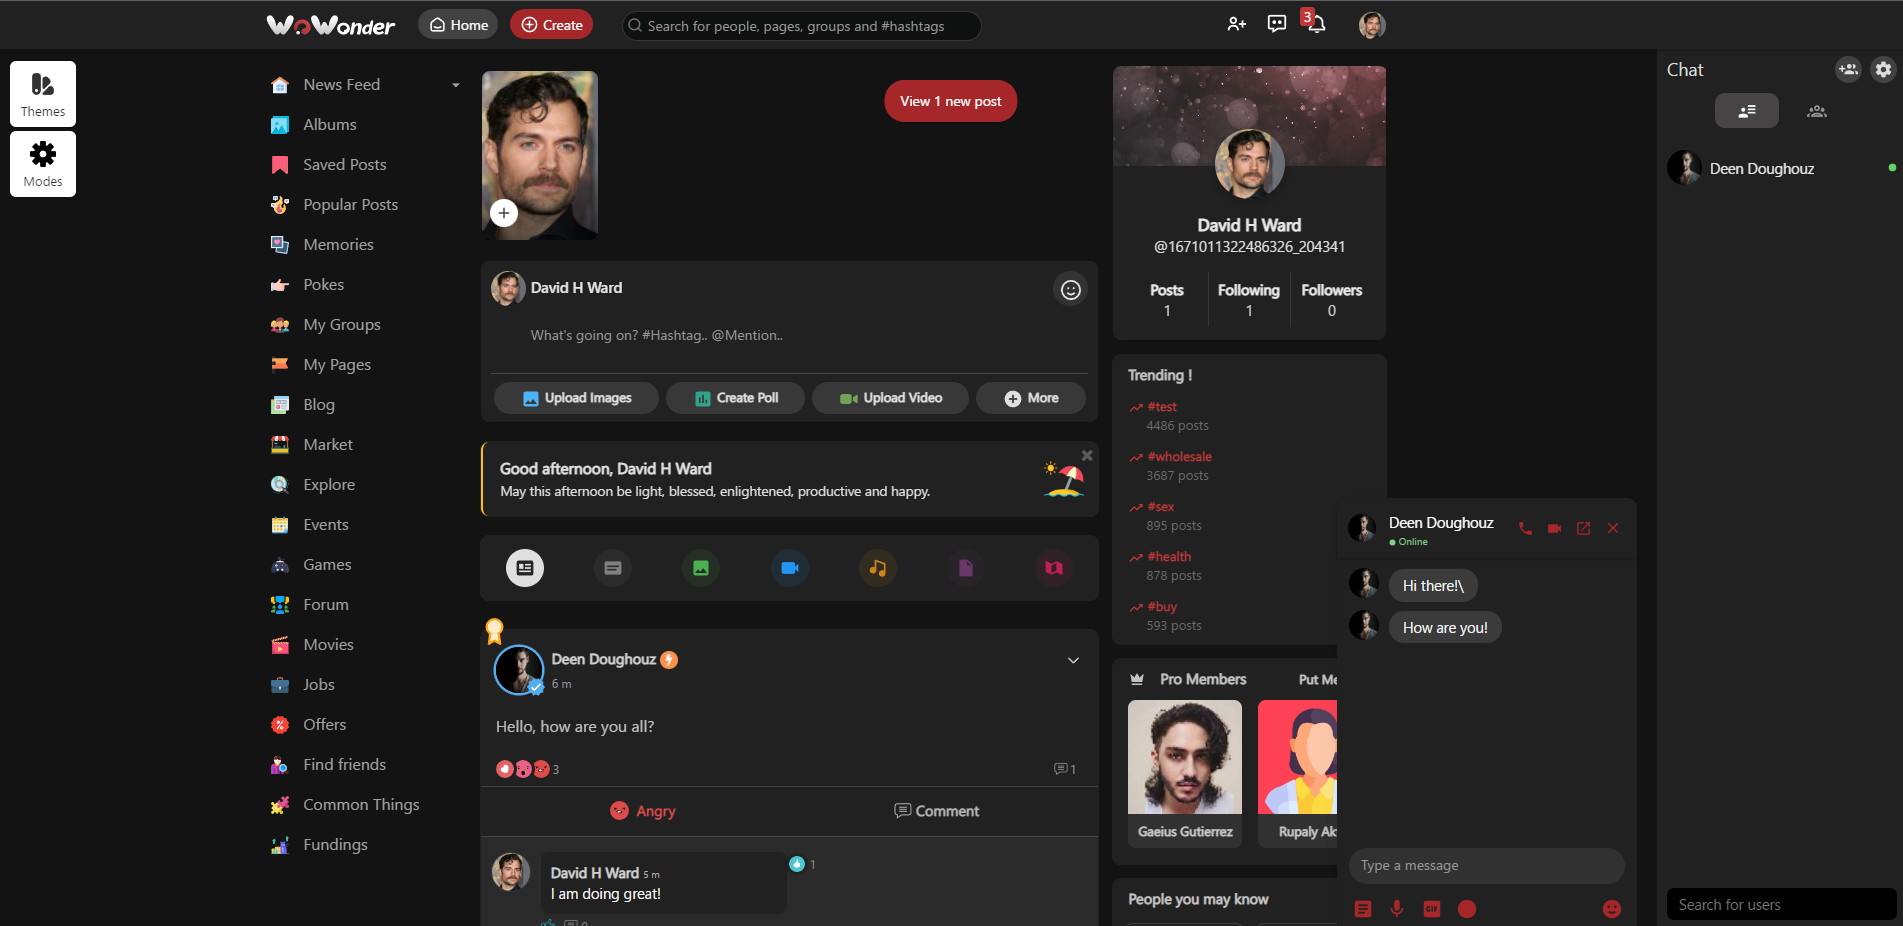1903x926 pixels.
Task: Switch the Chat panel to groups view
Action: click(x=1817, y=111)
